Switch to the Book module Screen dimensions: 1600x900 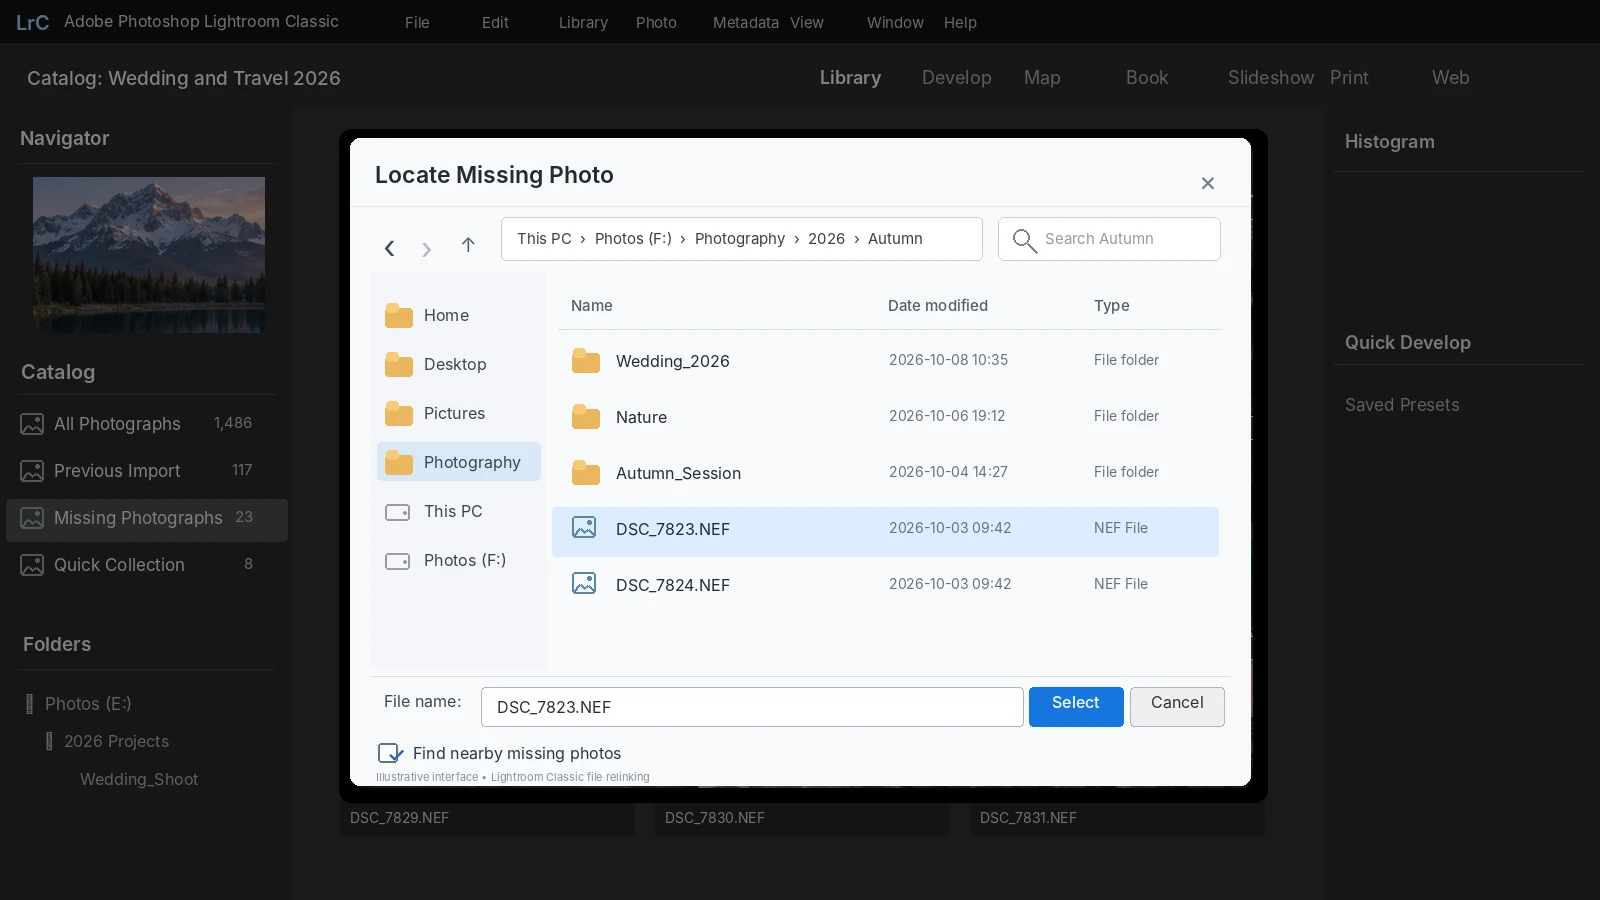coord(1147,78)
